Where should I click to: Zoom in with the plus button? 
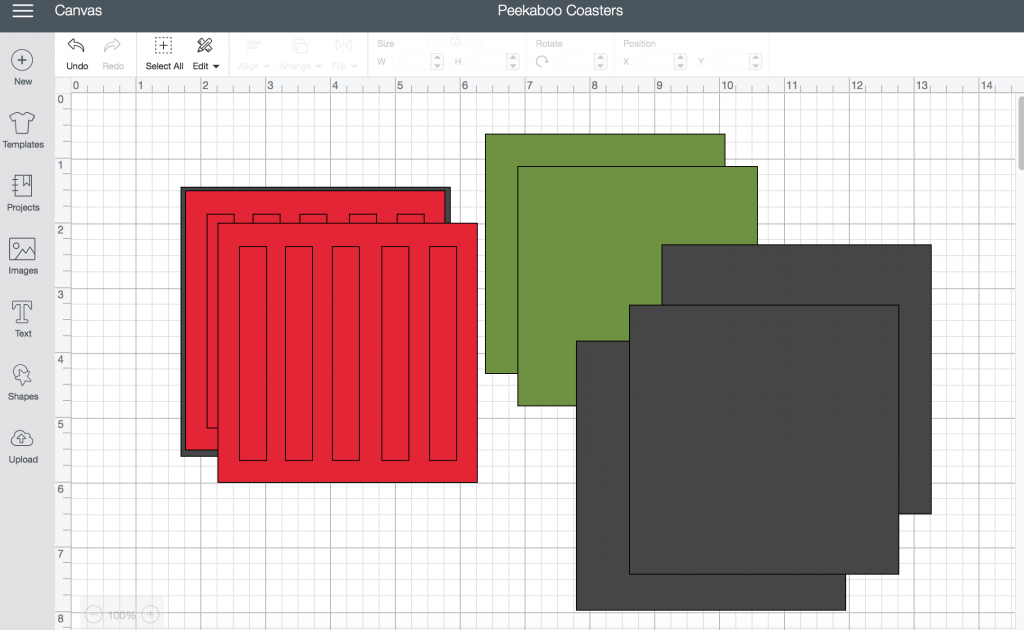point(150,614)
